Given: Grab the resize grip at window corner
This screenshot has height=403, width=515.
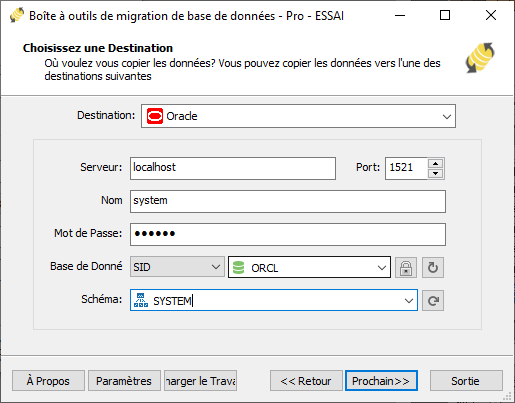Looking at the screenshot, I should pyautogui.click(x=507, y=396).
